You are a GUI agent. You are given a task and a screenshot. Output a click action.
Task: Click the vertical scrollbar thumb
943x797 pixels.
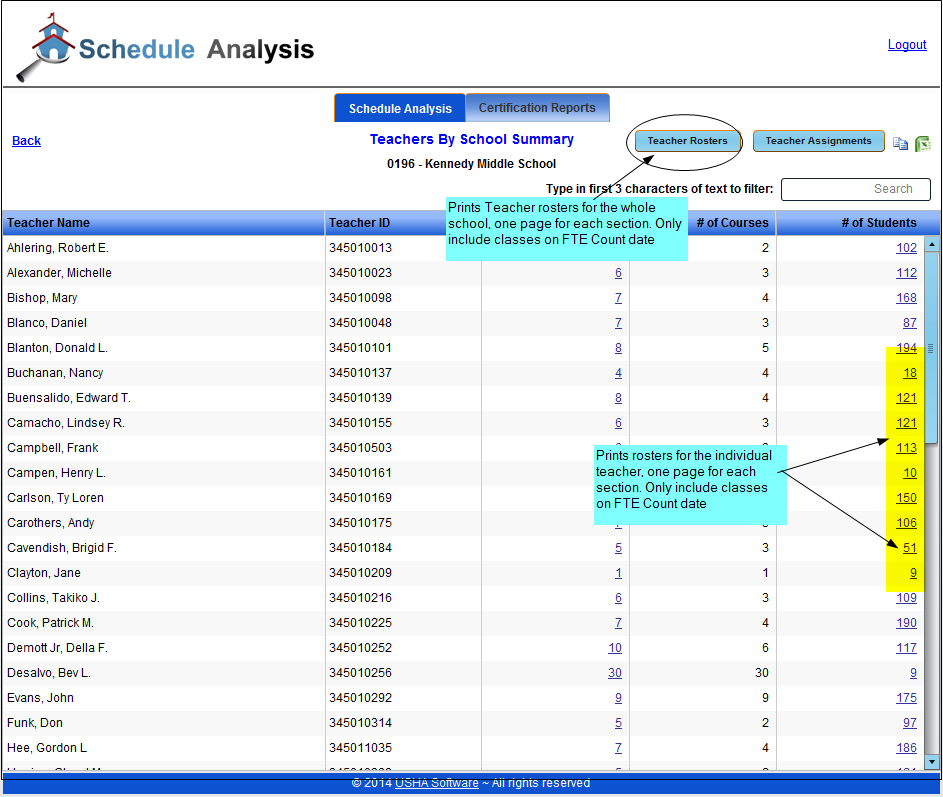point(932,348)
